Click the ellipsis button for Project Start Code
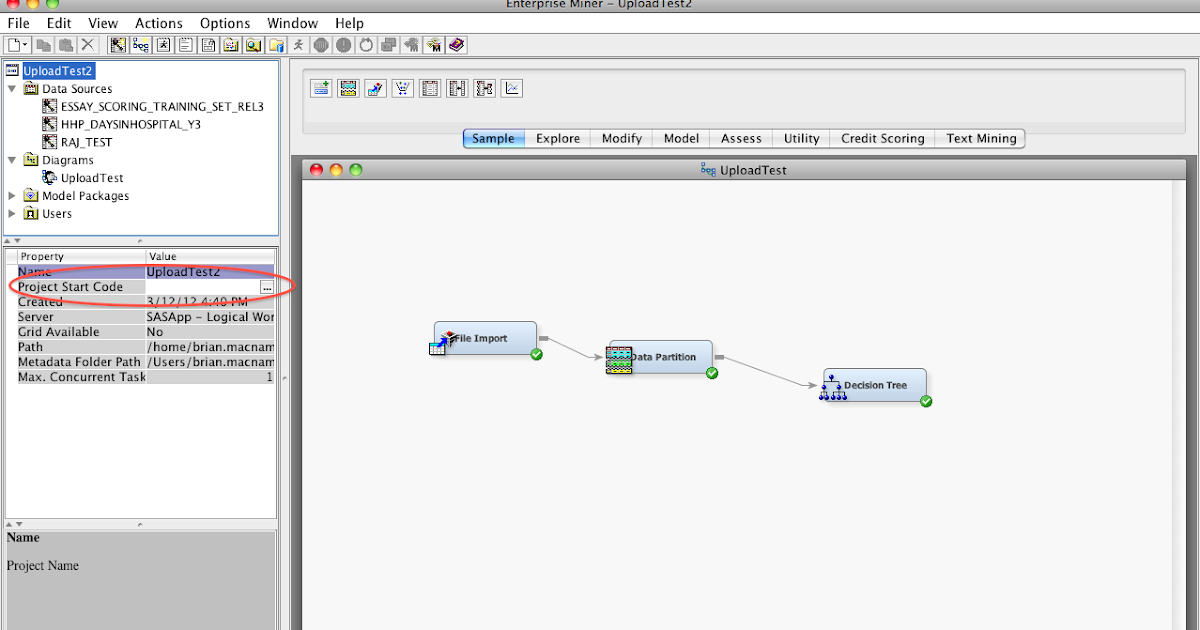1200x630 pixels. [266, 287]
